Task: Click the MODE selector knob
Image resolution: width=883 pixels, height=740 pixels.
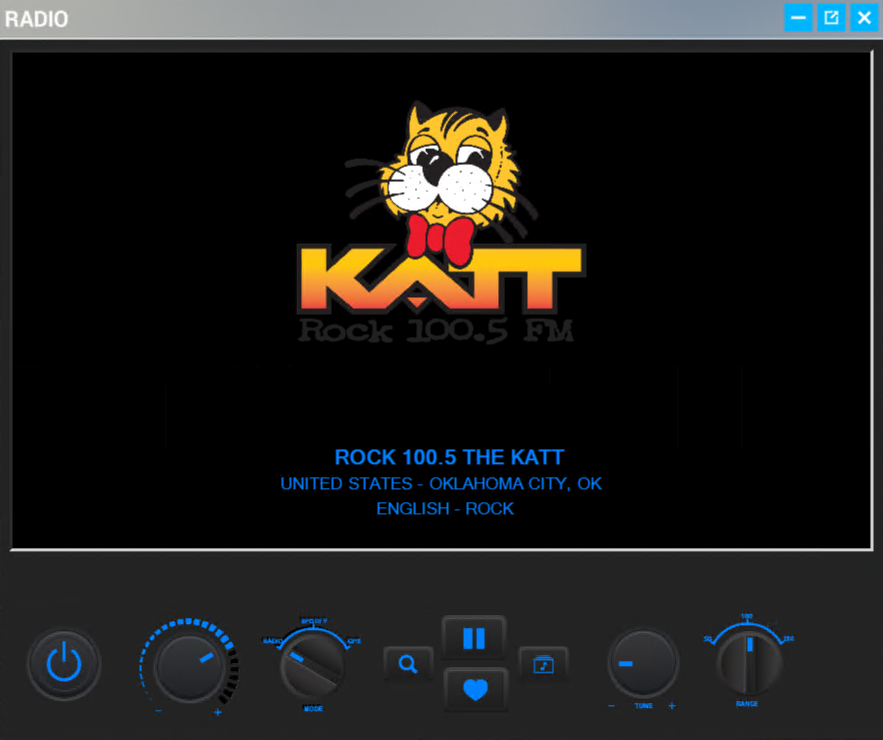Action: click(312, 667)
